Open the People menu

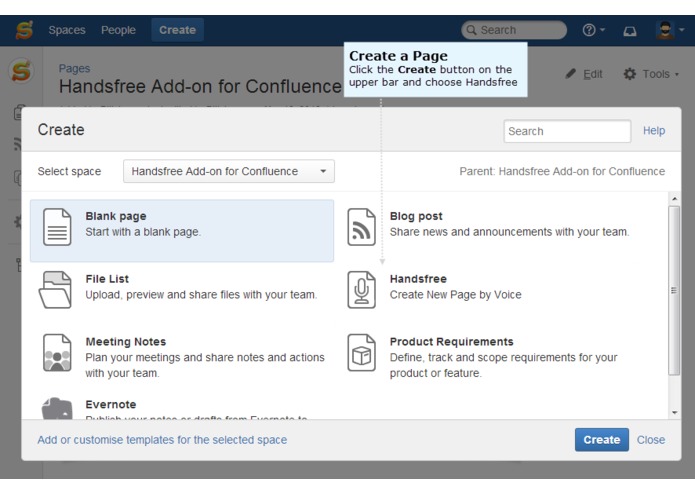[118, 30]
